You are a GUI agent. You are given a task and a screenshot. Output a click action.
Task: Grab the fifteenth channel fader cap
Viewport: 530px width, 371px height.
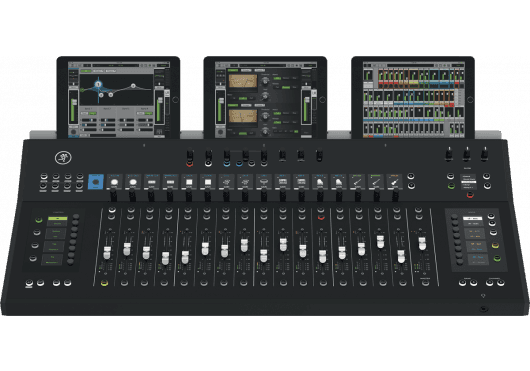point(380,242)
